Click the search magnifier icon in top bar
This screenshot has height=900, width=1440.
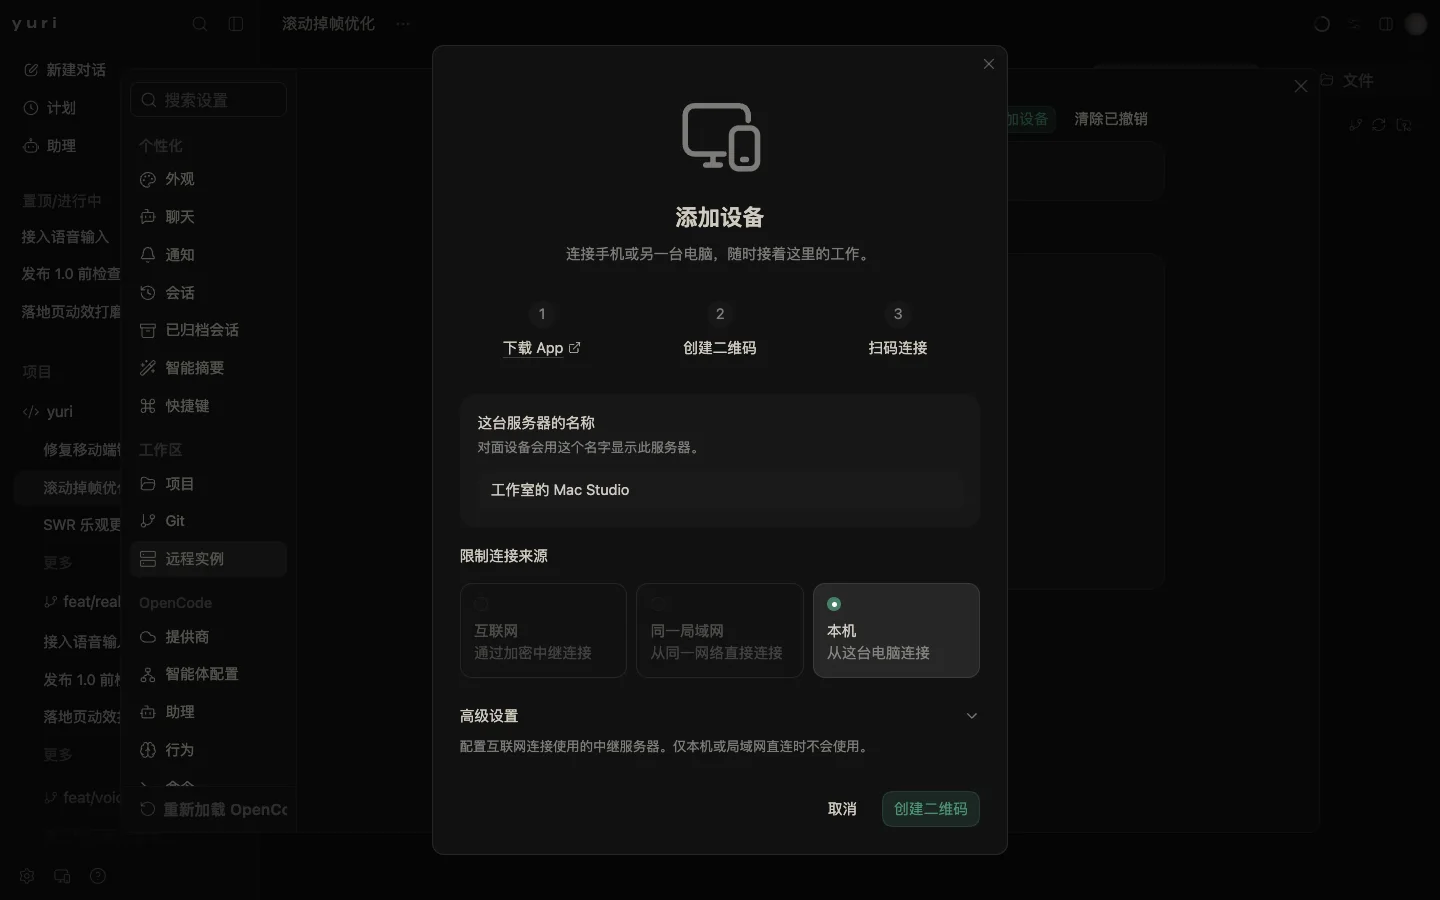click(x=200, y=24)
